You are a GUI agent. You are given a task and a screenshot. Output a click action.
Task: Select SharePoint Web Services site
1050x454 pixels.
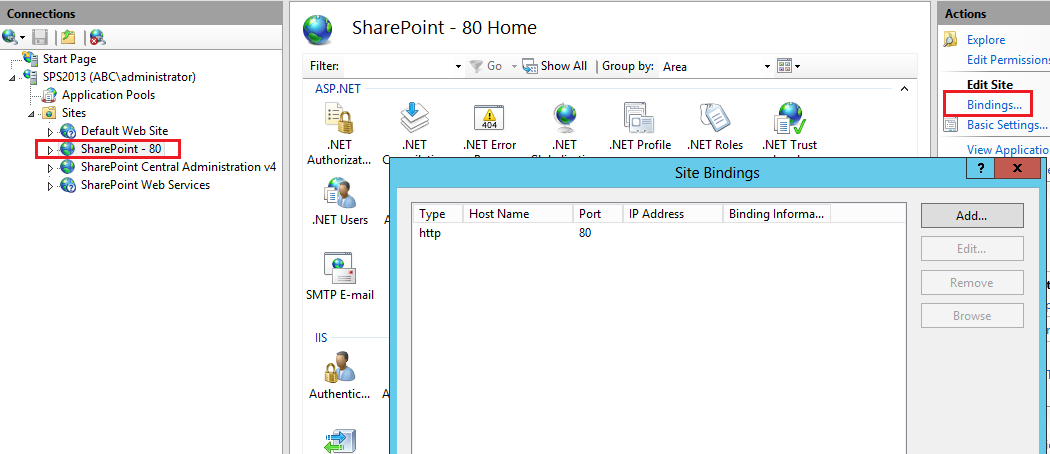coord(145,185)
